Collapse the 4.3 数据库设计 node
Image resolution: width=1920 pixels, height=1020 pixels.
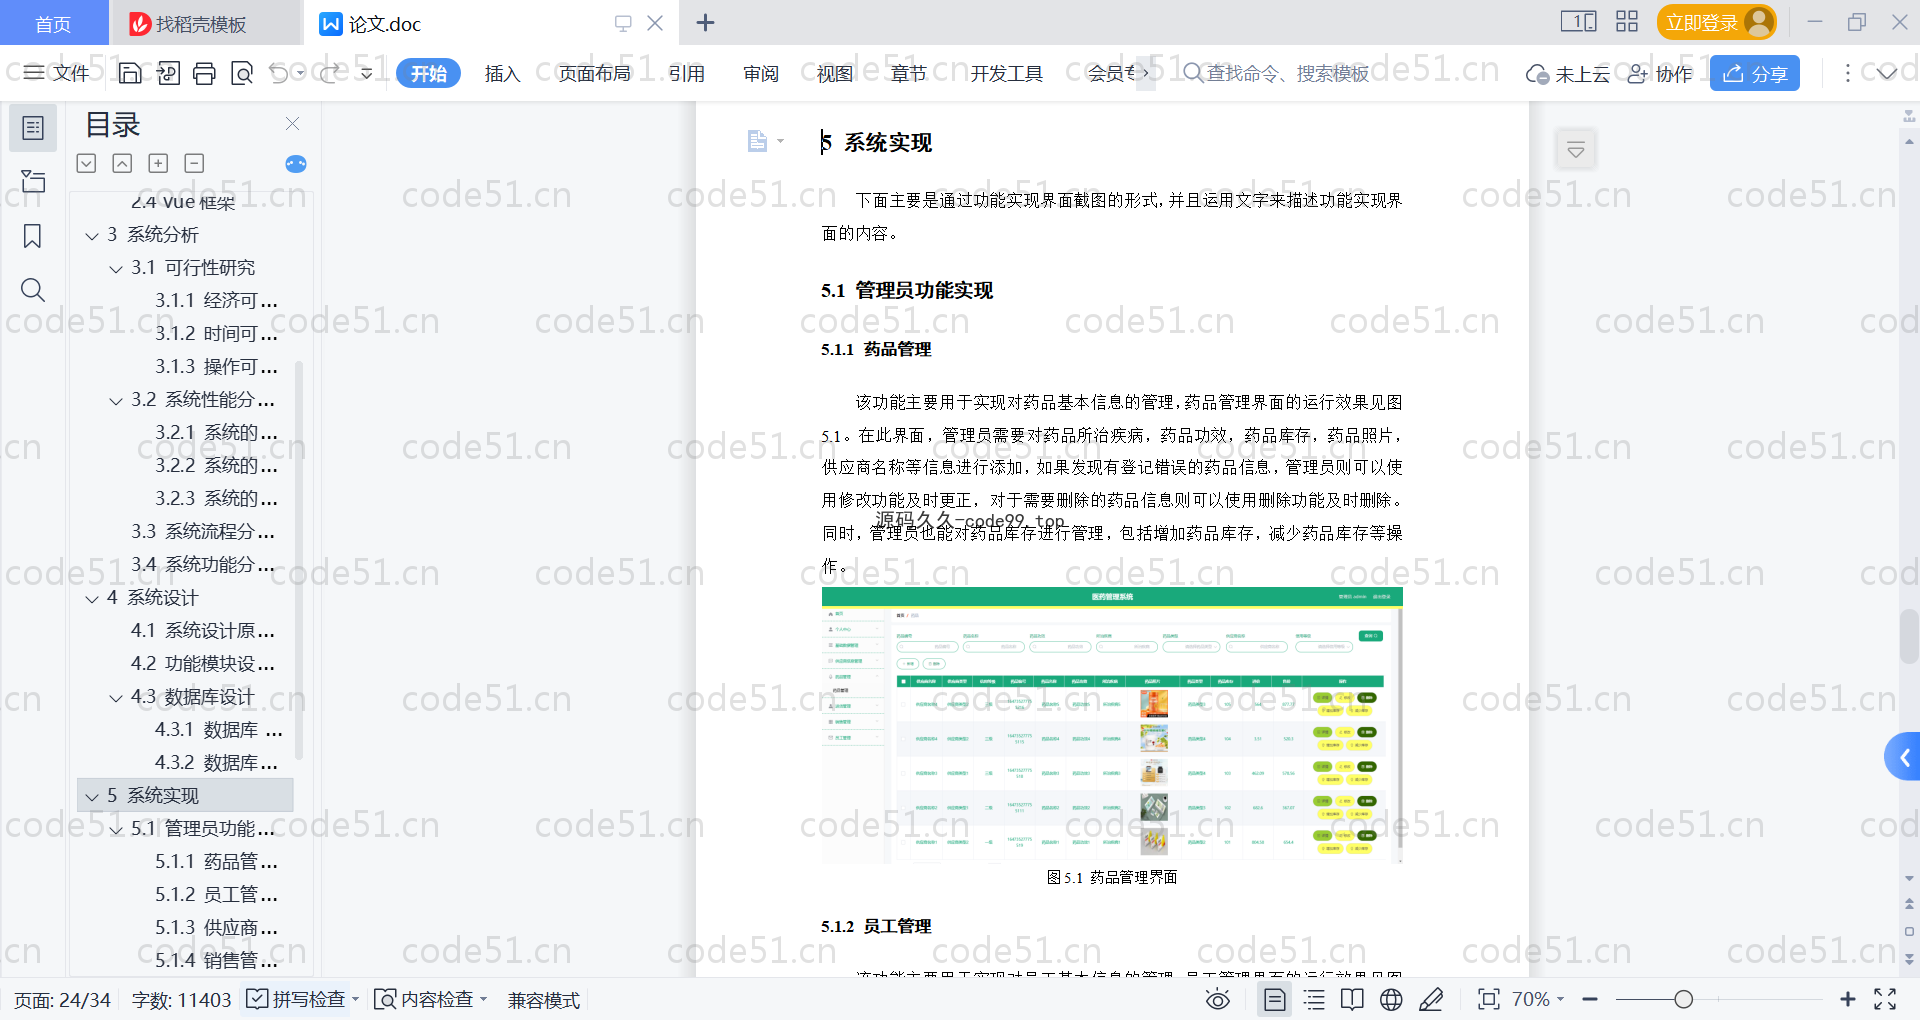(x=116, y=698)
